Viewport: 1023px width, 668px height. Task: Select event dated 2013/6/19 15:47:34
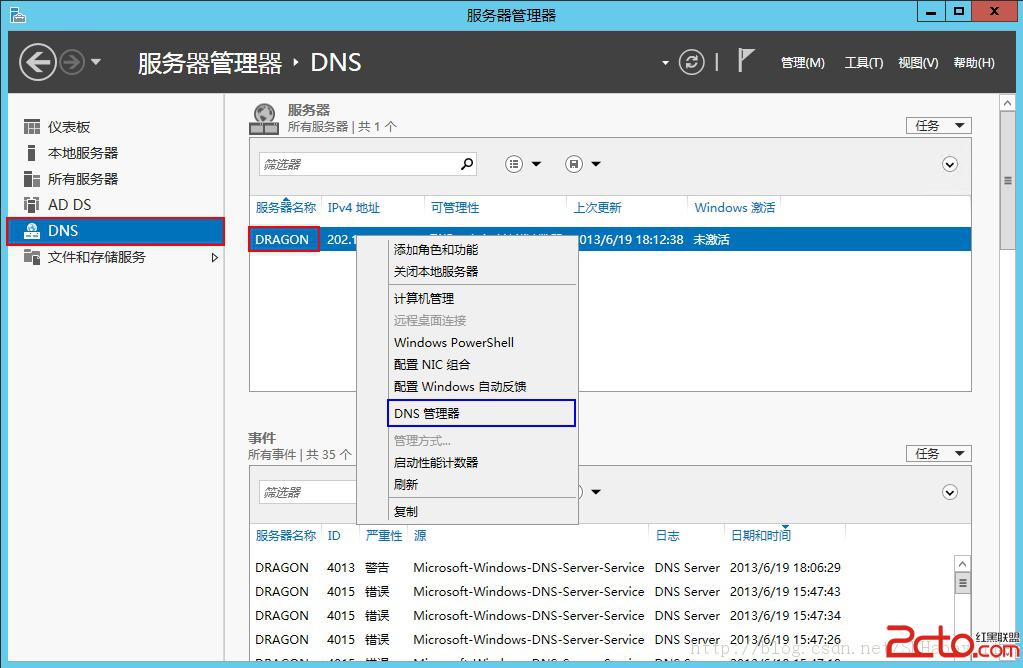(600, 616)
